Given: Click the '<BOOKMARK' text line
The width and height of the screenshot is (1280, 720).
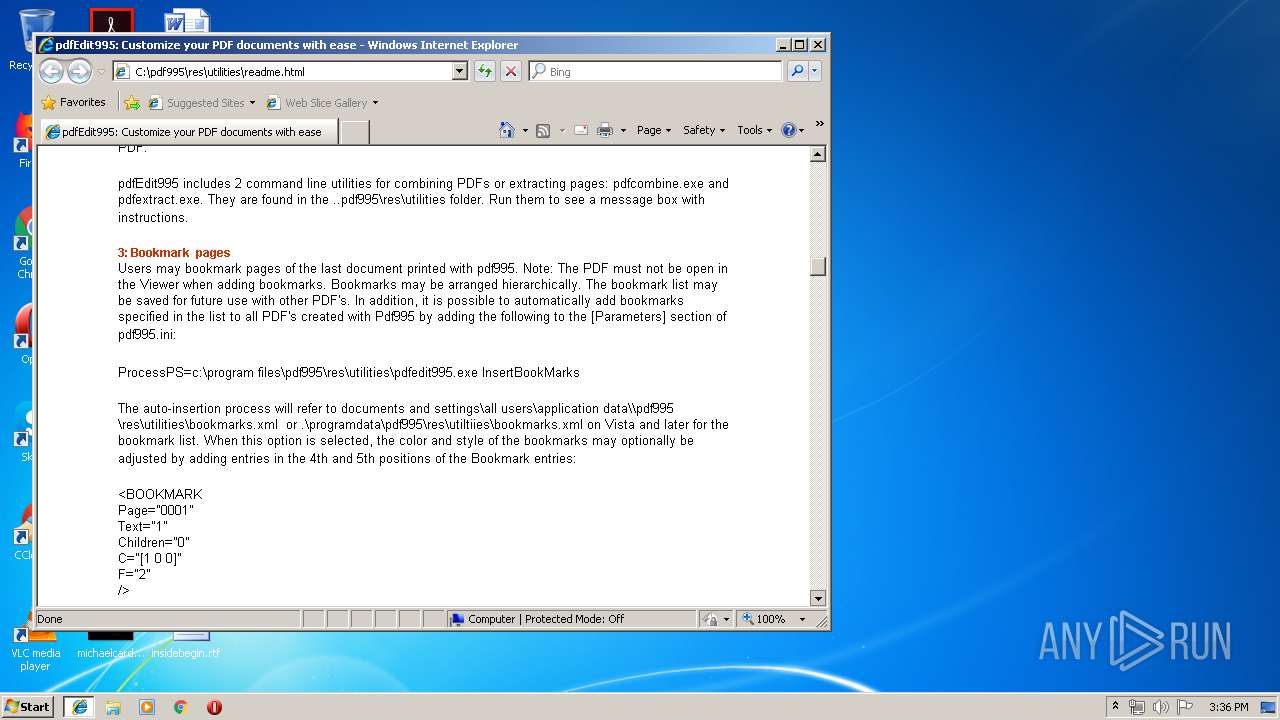Looking at the screenshot, I should (x=160, y=494).
